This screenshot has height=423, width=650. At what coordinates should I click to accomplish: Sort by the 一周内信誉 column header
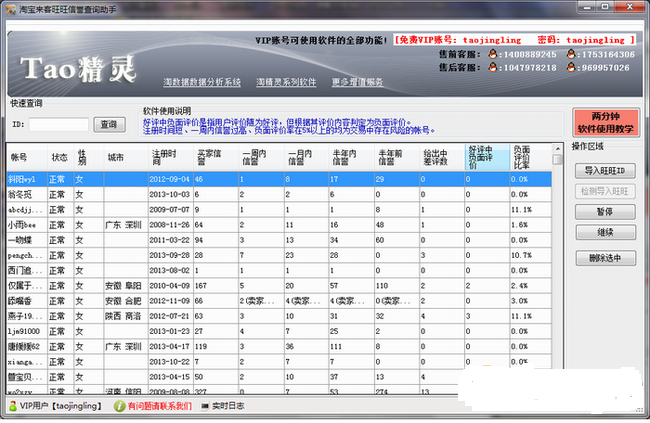(x=261, y=157)
